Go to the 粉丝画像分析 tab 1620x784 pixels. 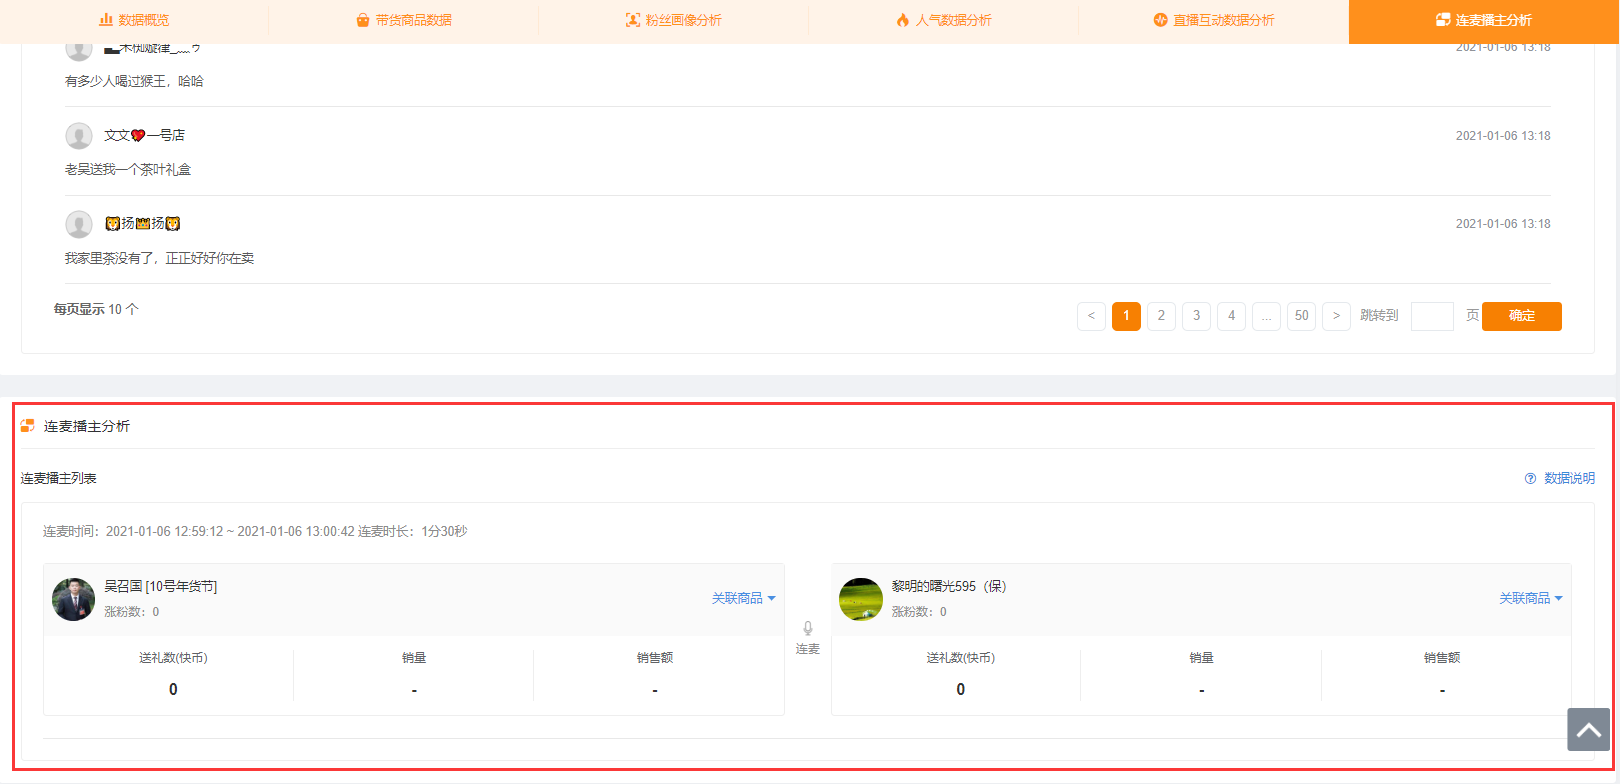point(673,20)
